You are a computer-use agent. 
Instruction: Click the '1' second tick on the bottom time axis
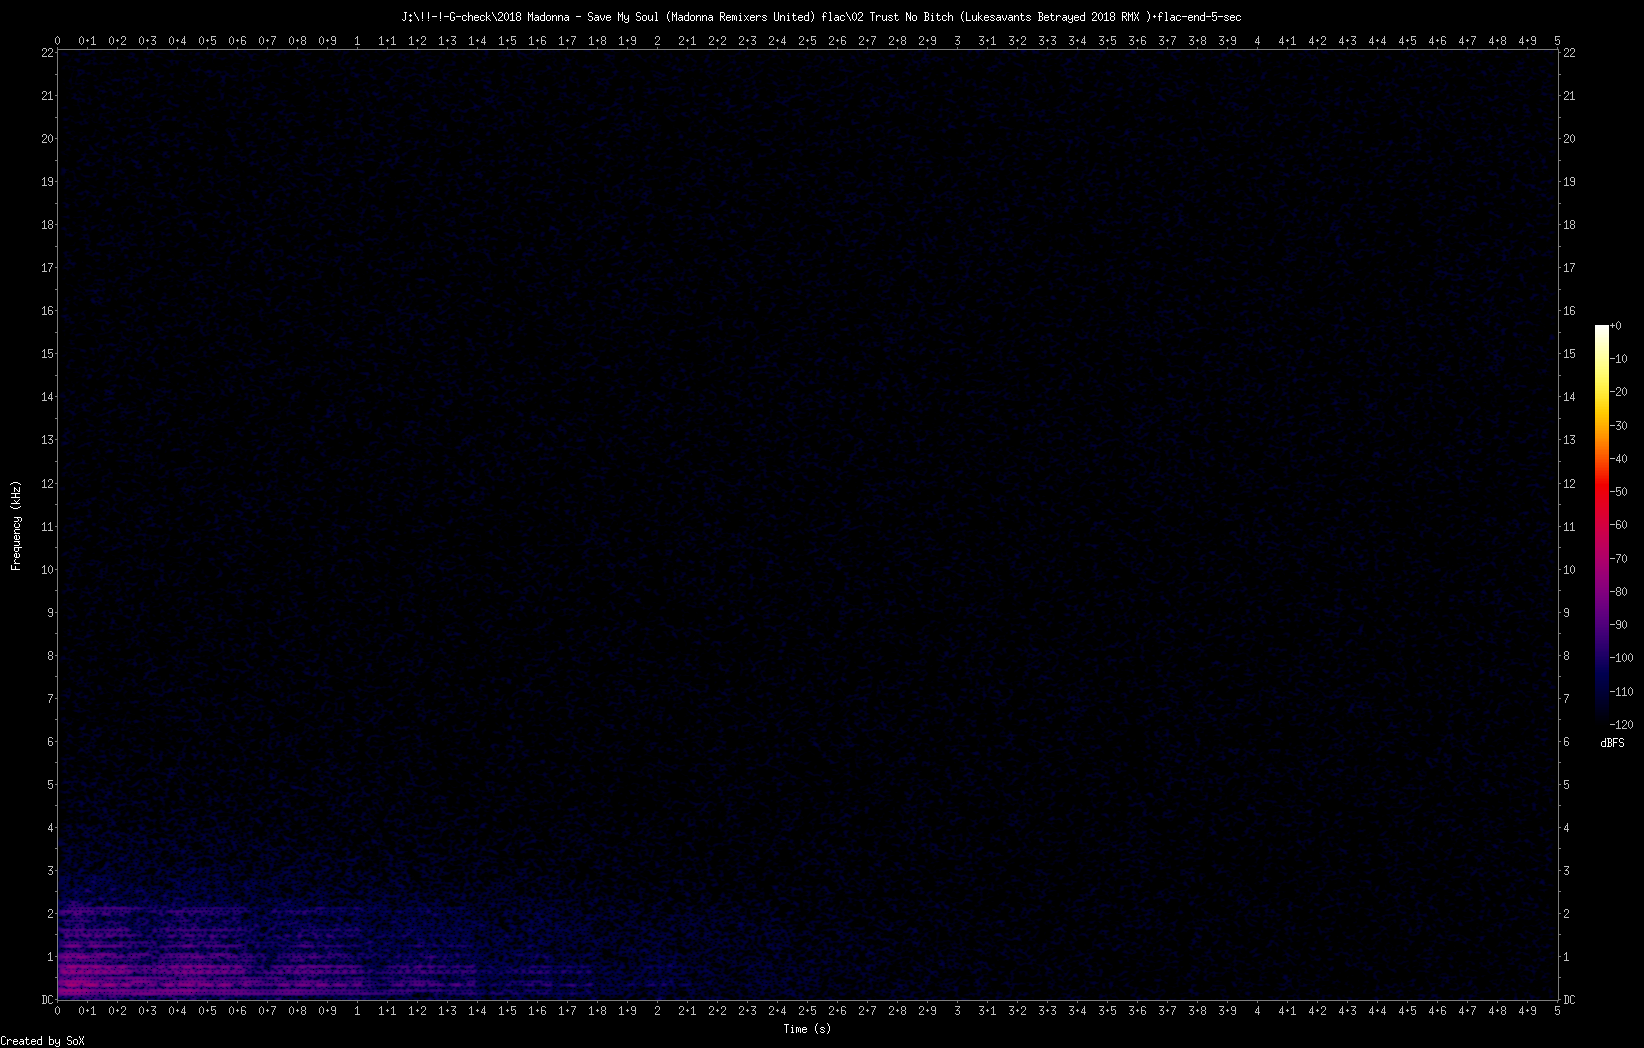[x=357, y=1011]
